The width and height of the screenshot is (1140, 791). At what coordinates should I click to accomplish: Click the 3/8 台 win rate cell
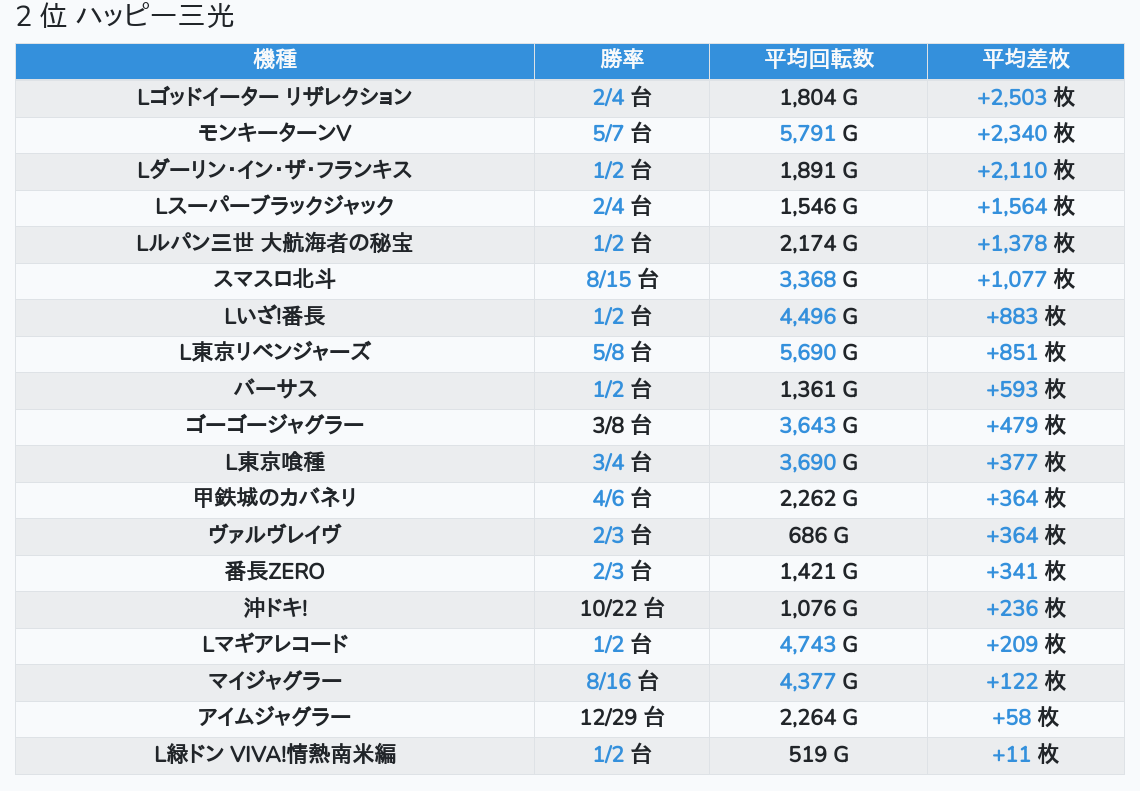622,425
